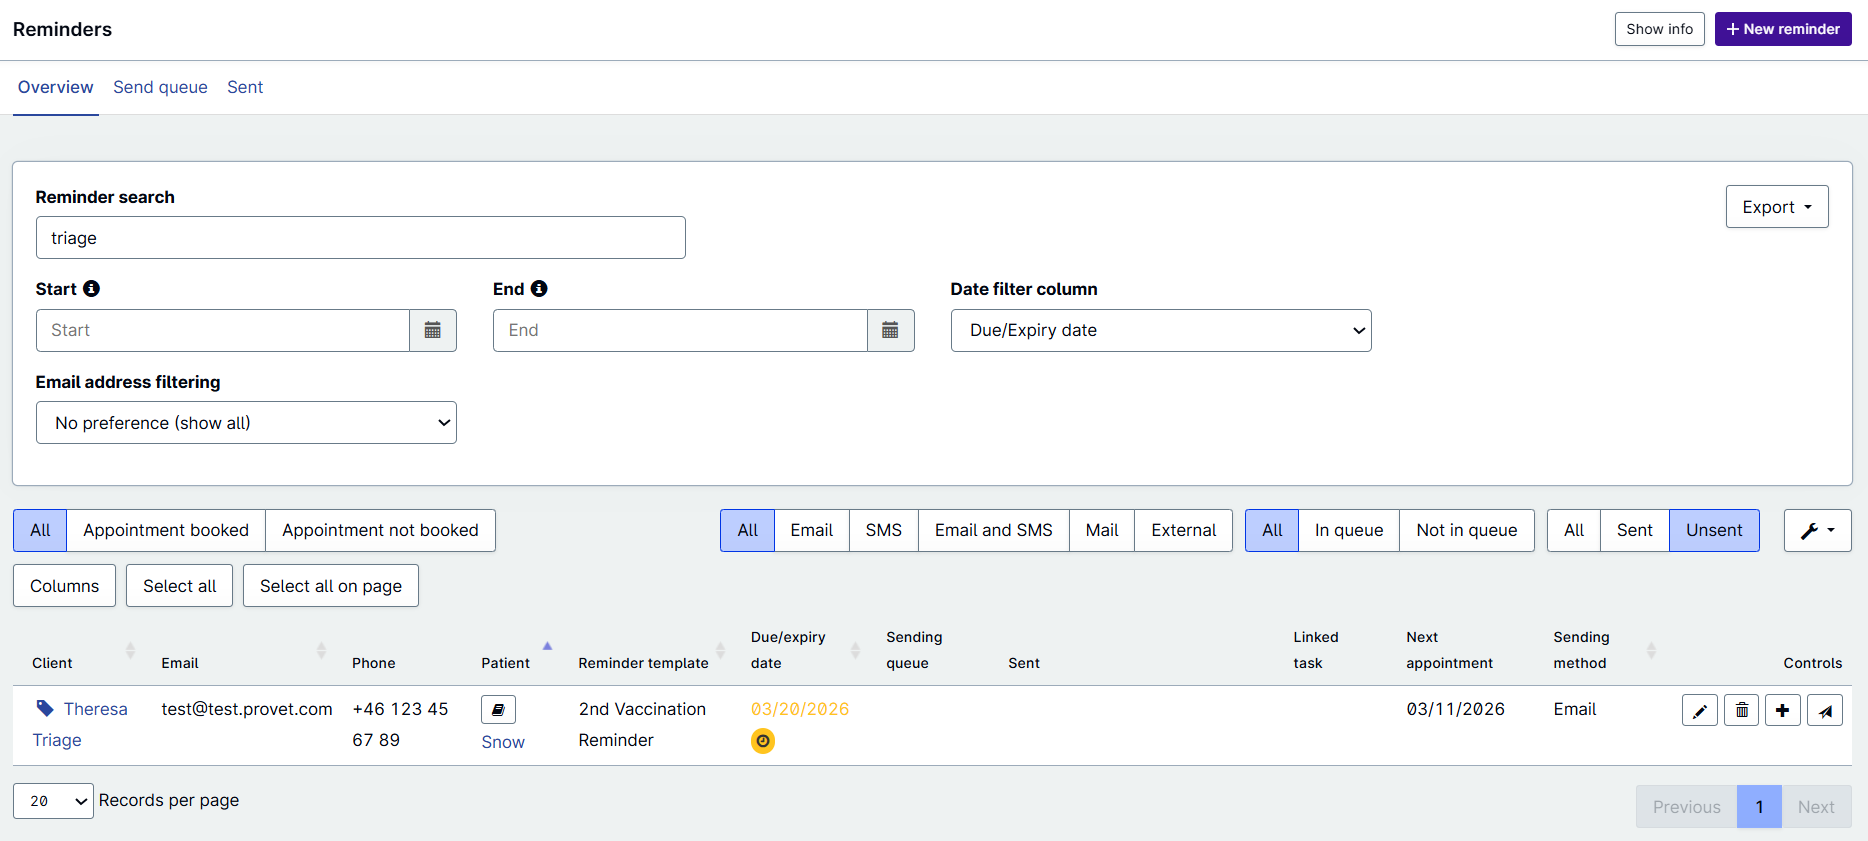Select the Mail sending method filter
Image resolution: width=1868 pixels, height=841 pixels.
(1102, 530)
